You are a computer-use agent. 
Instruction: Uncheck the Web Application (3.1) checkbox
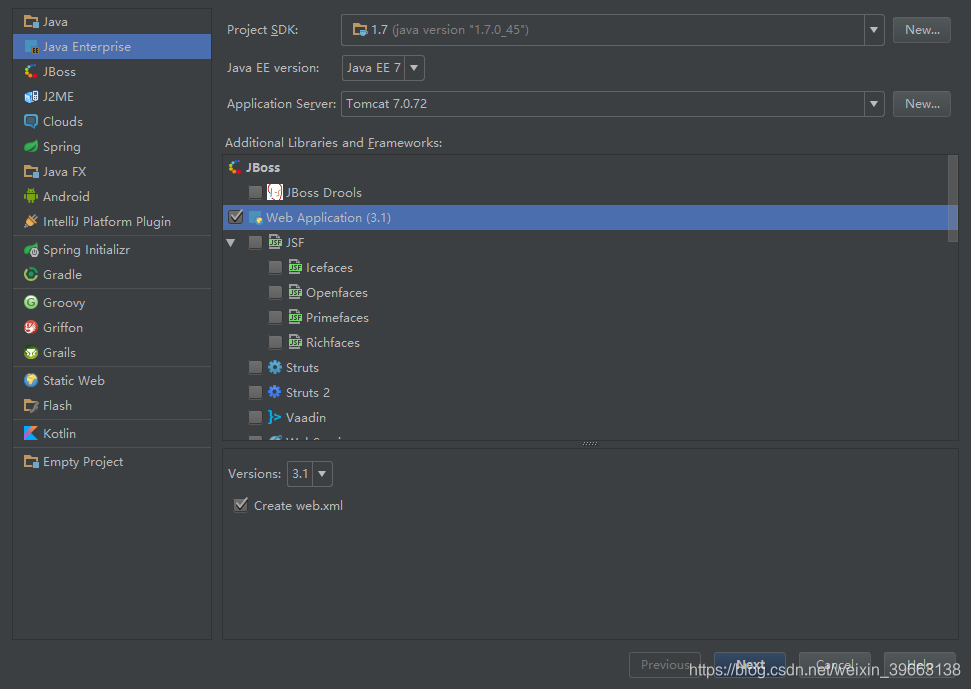(235, 217)
